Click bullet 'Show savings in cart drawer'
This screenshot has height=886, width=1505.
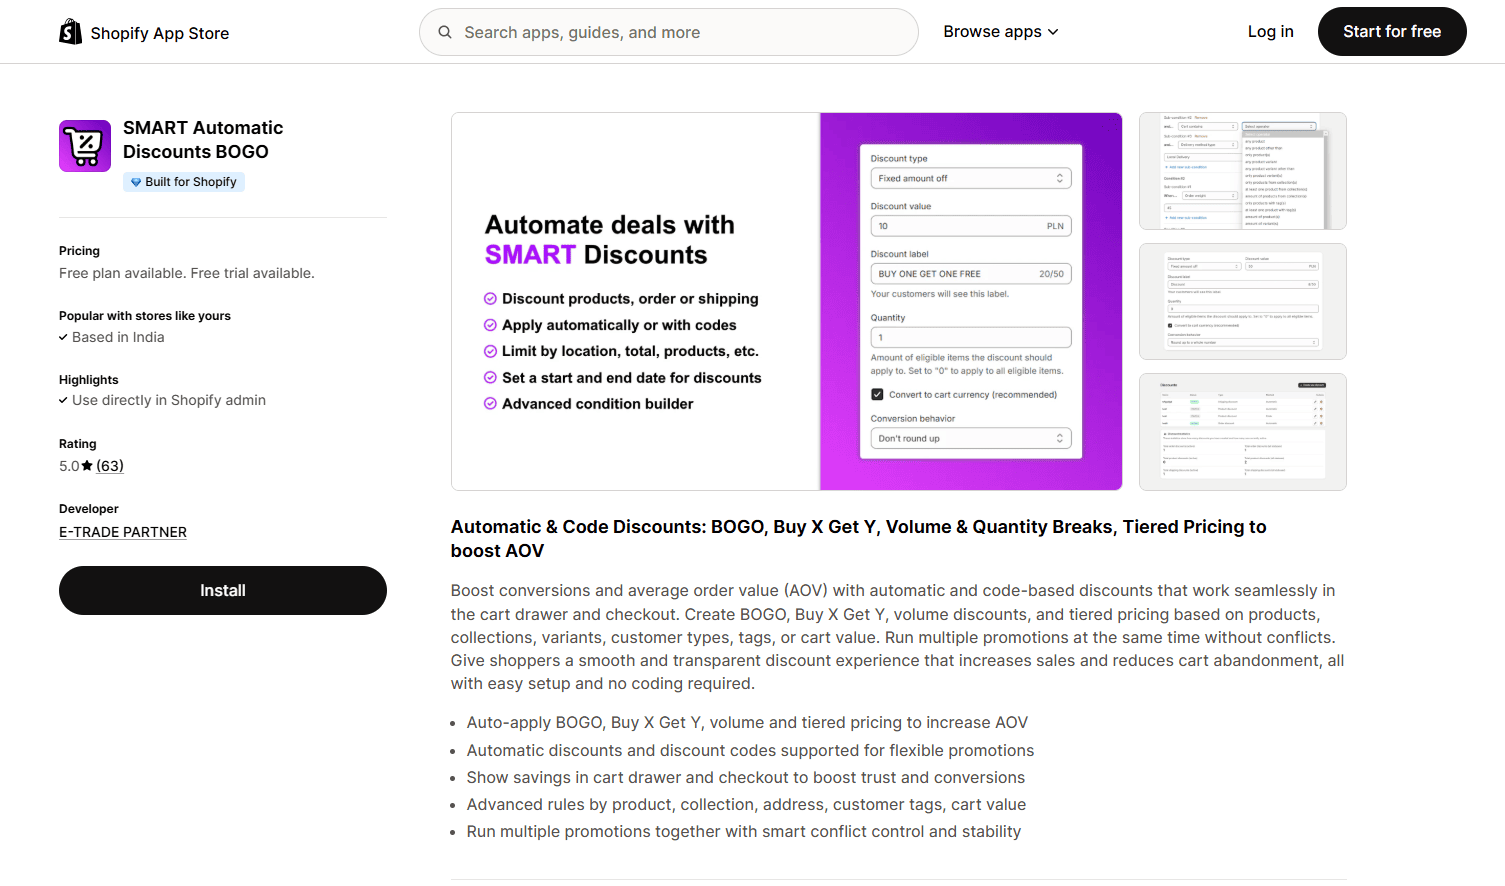[746, 778]
